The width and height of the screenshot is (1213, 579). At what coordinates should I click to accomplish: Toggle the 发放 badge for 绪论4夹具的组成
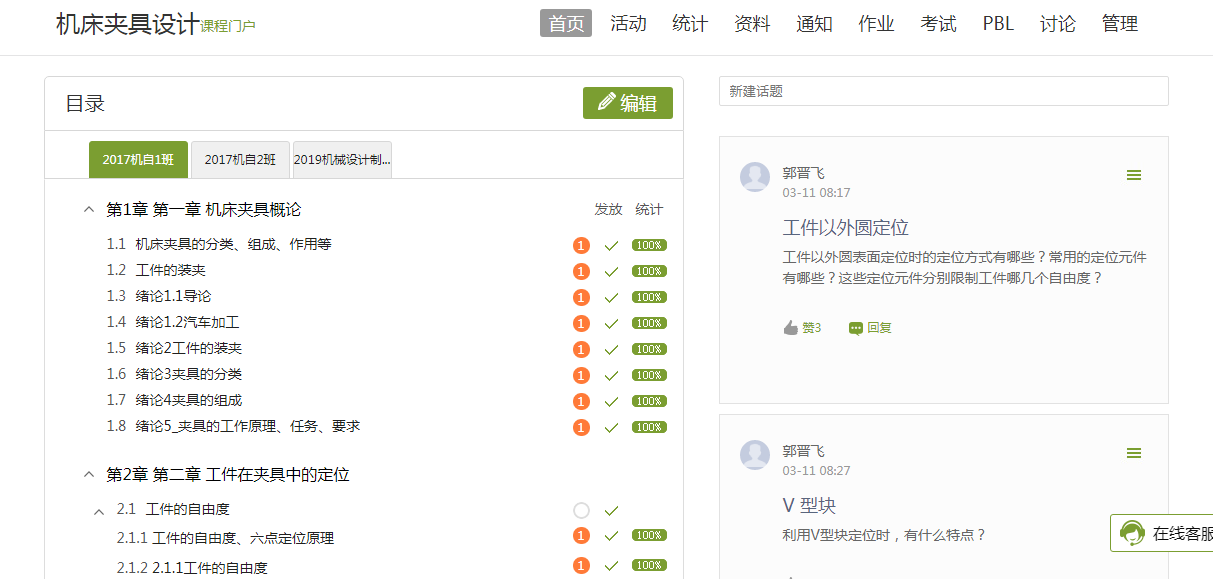[581, 400]
